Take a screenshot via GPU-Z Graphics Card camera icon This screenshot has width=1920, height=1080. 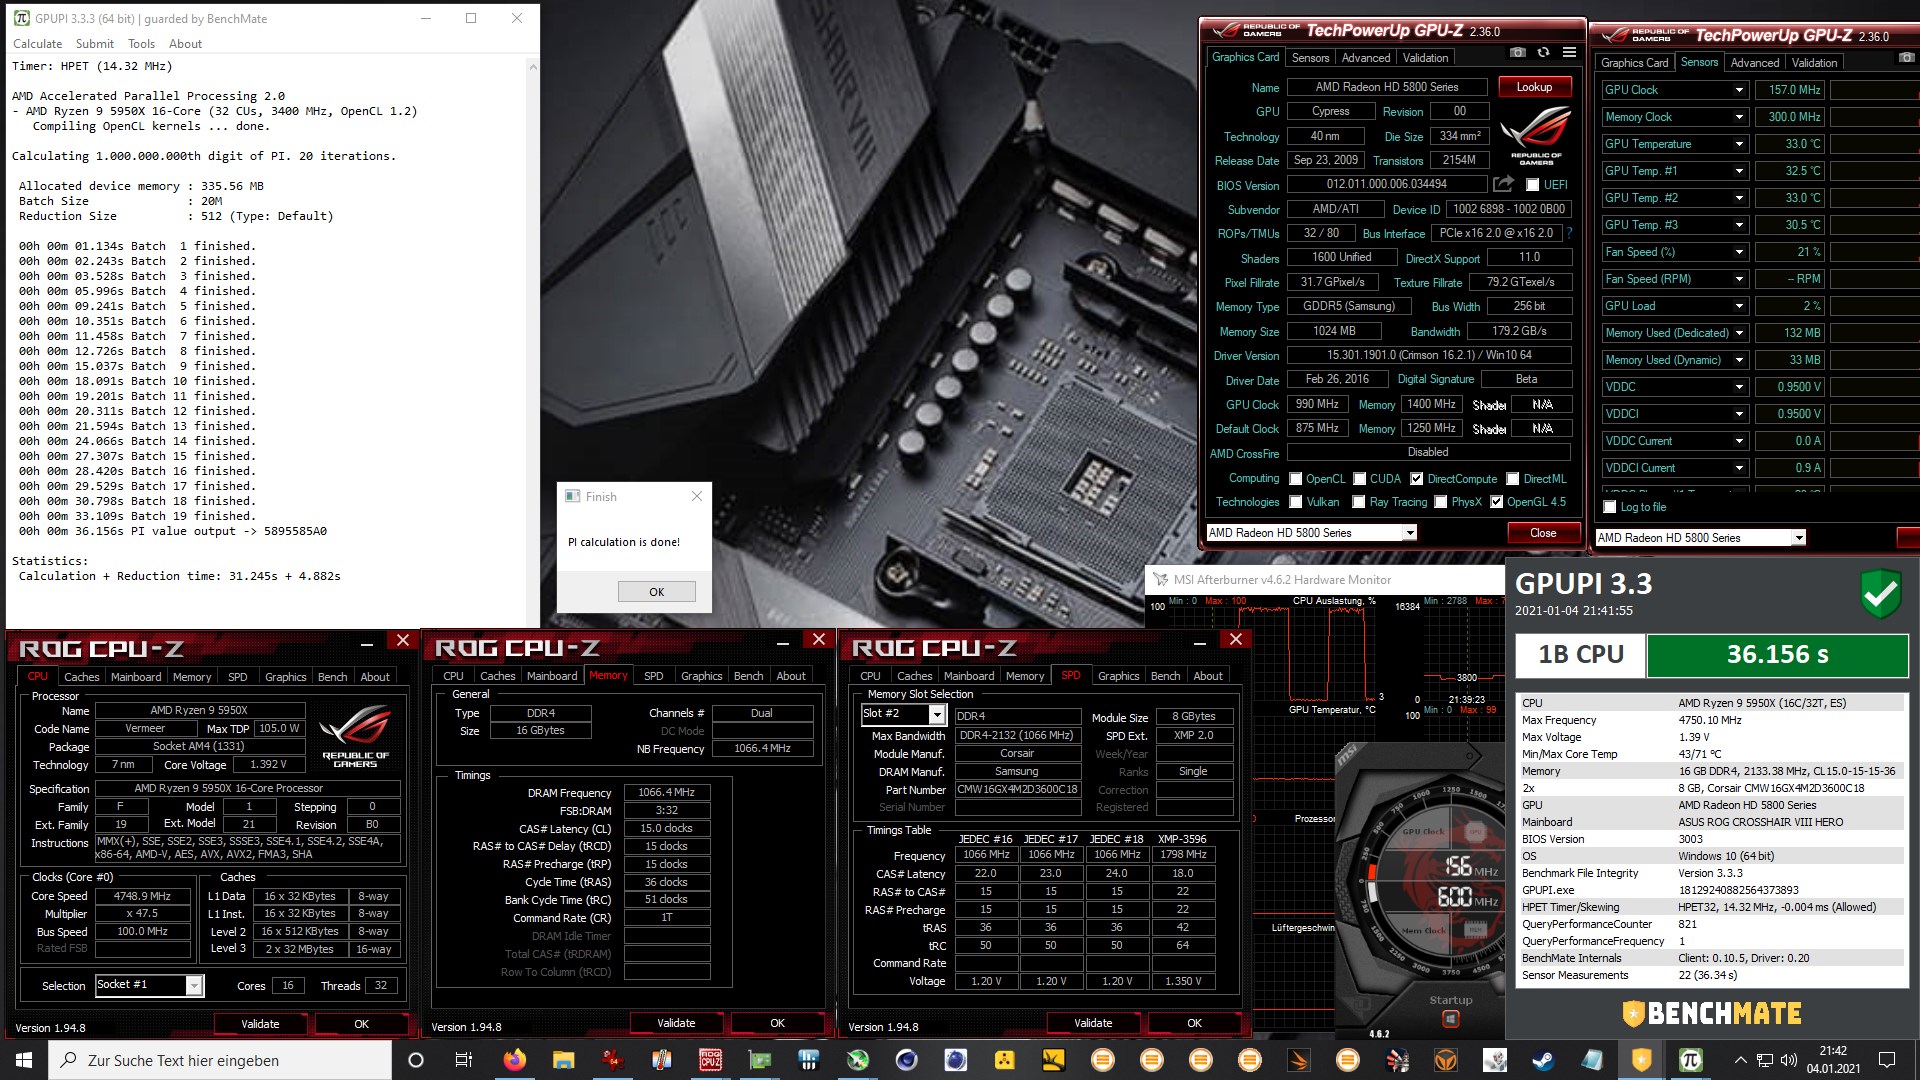point(1518,53)
